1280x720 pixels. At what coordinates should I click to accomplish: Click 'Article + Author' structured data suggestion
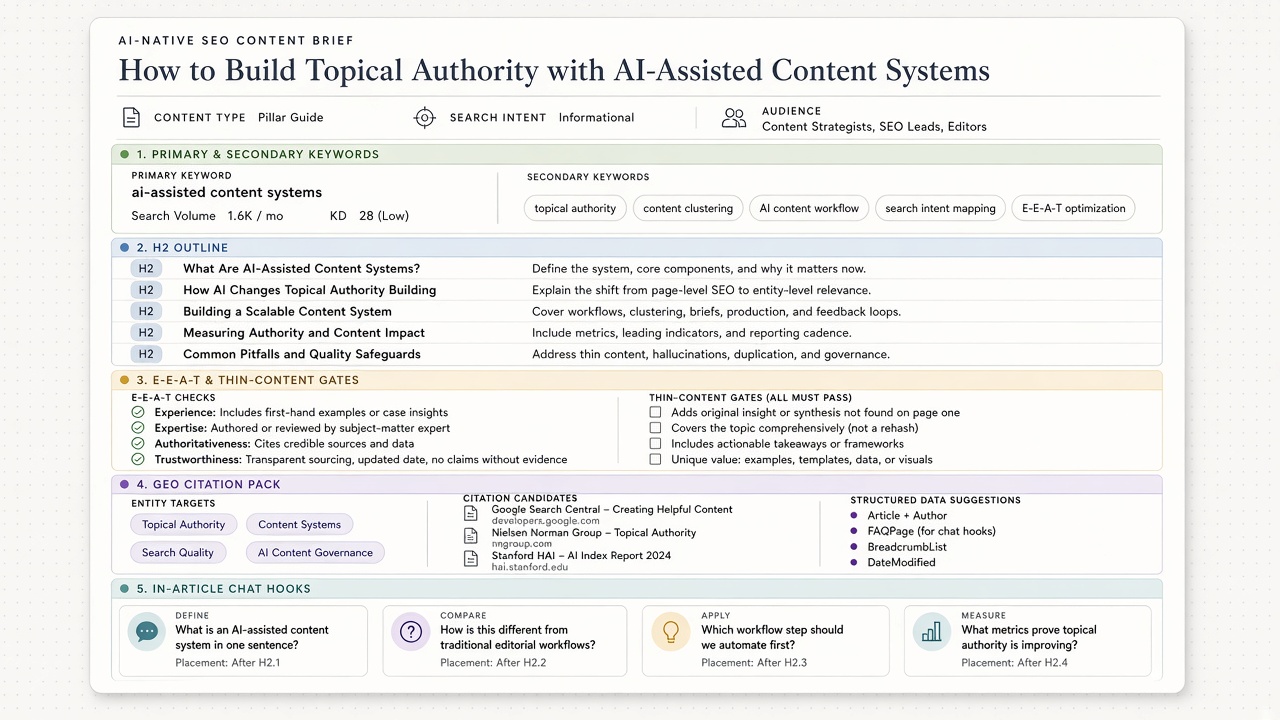coord(907,516)
